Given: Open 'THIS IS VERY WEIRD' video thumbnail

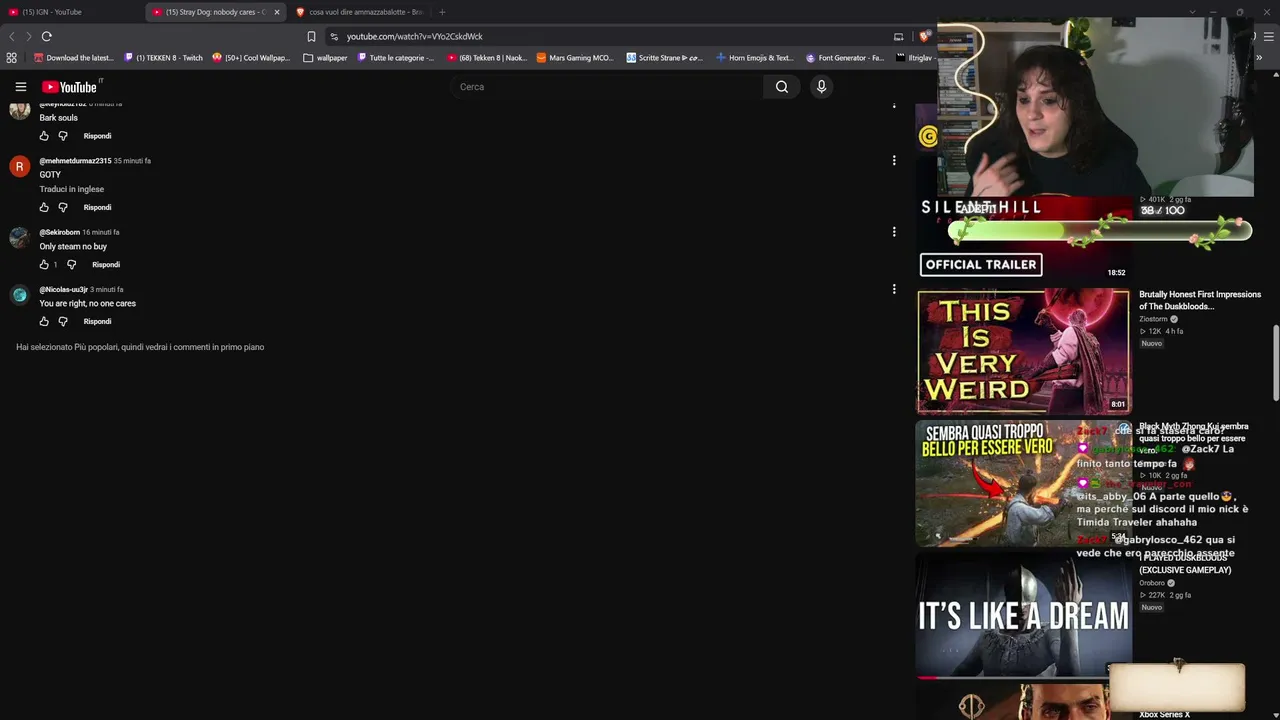Looking at the screenshot, I should tap(1024, 351).
